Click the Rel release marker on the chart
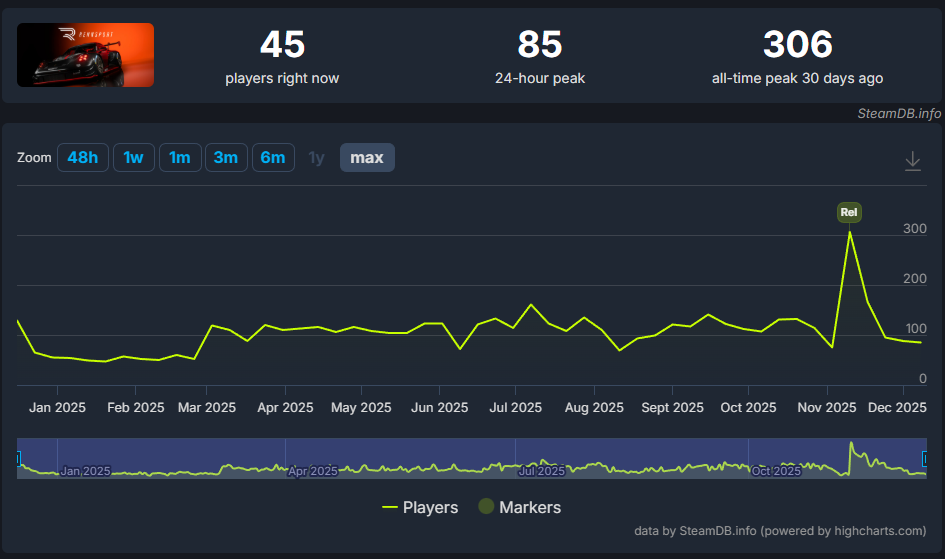The width and height of the screenshot is (945, 559). pos(849,212)
